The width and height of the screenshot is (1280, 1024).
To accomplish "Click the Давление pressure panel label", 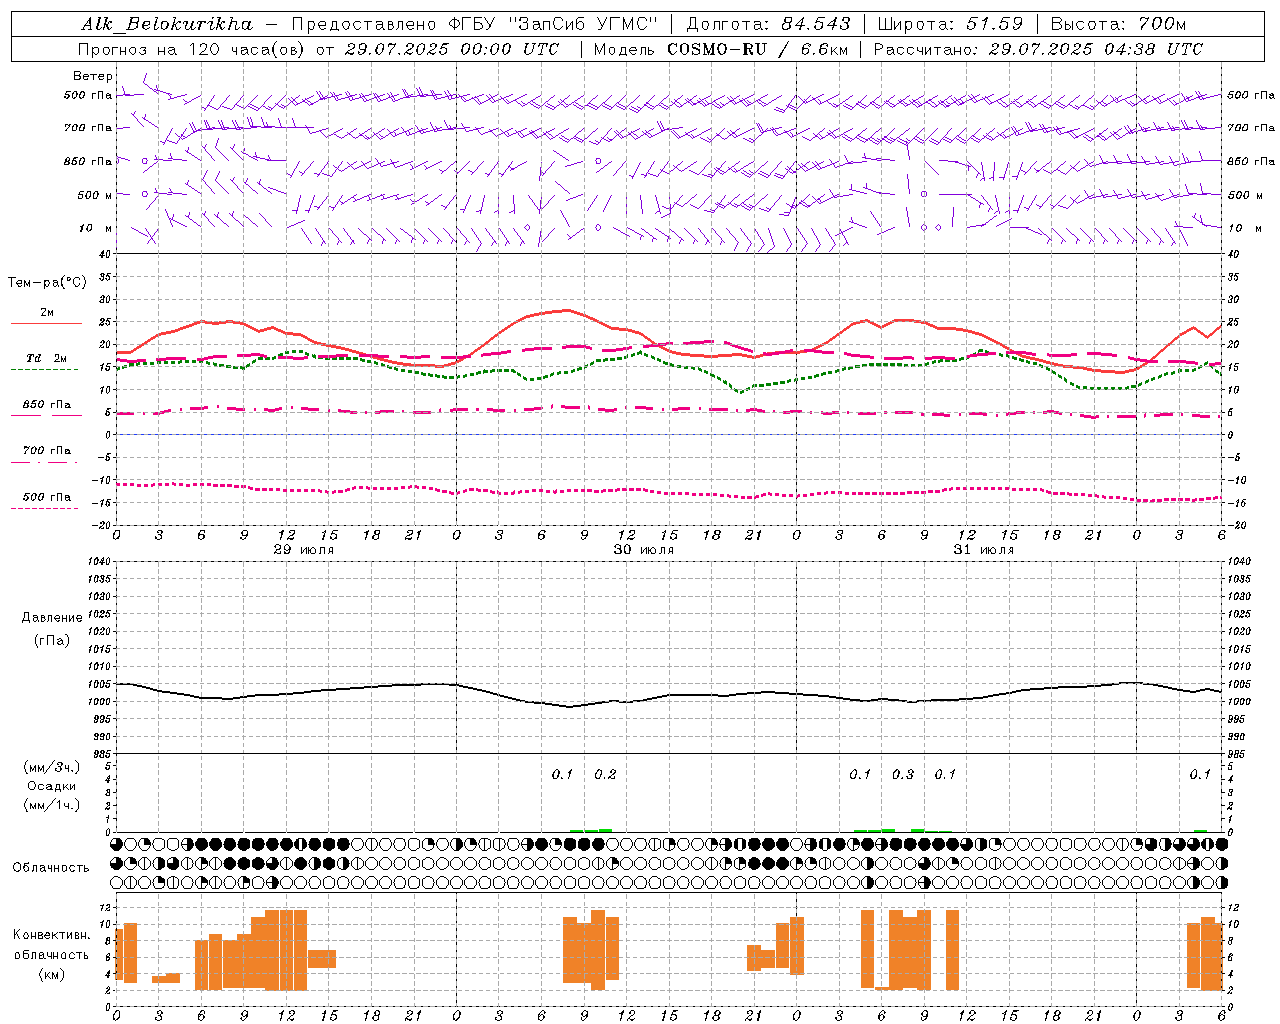I will coord(52,618).
